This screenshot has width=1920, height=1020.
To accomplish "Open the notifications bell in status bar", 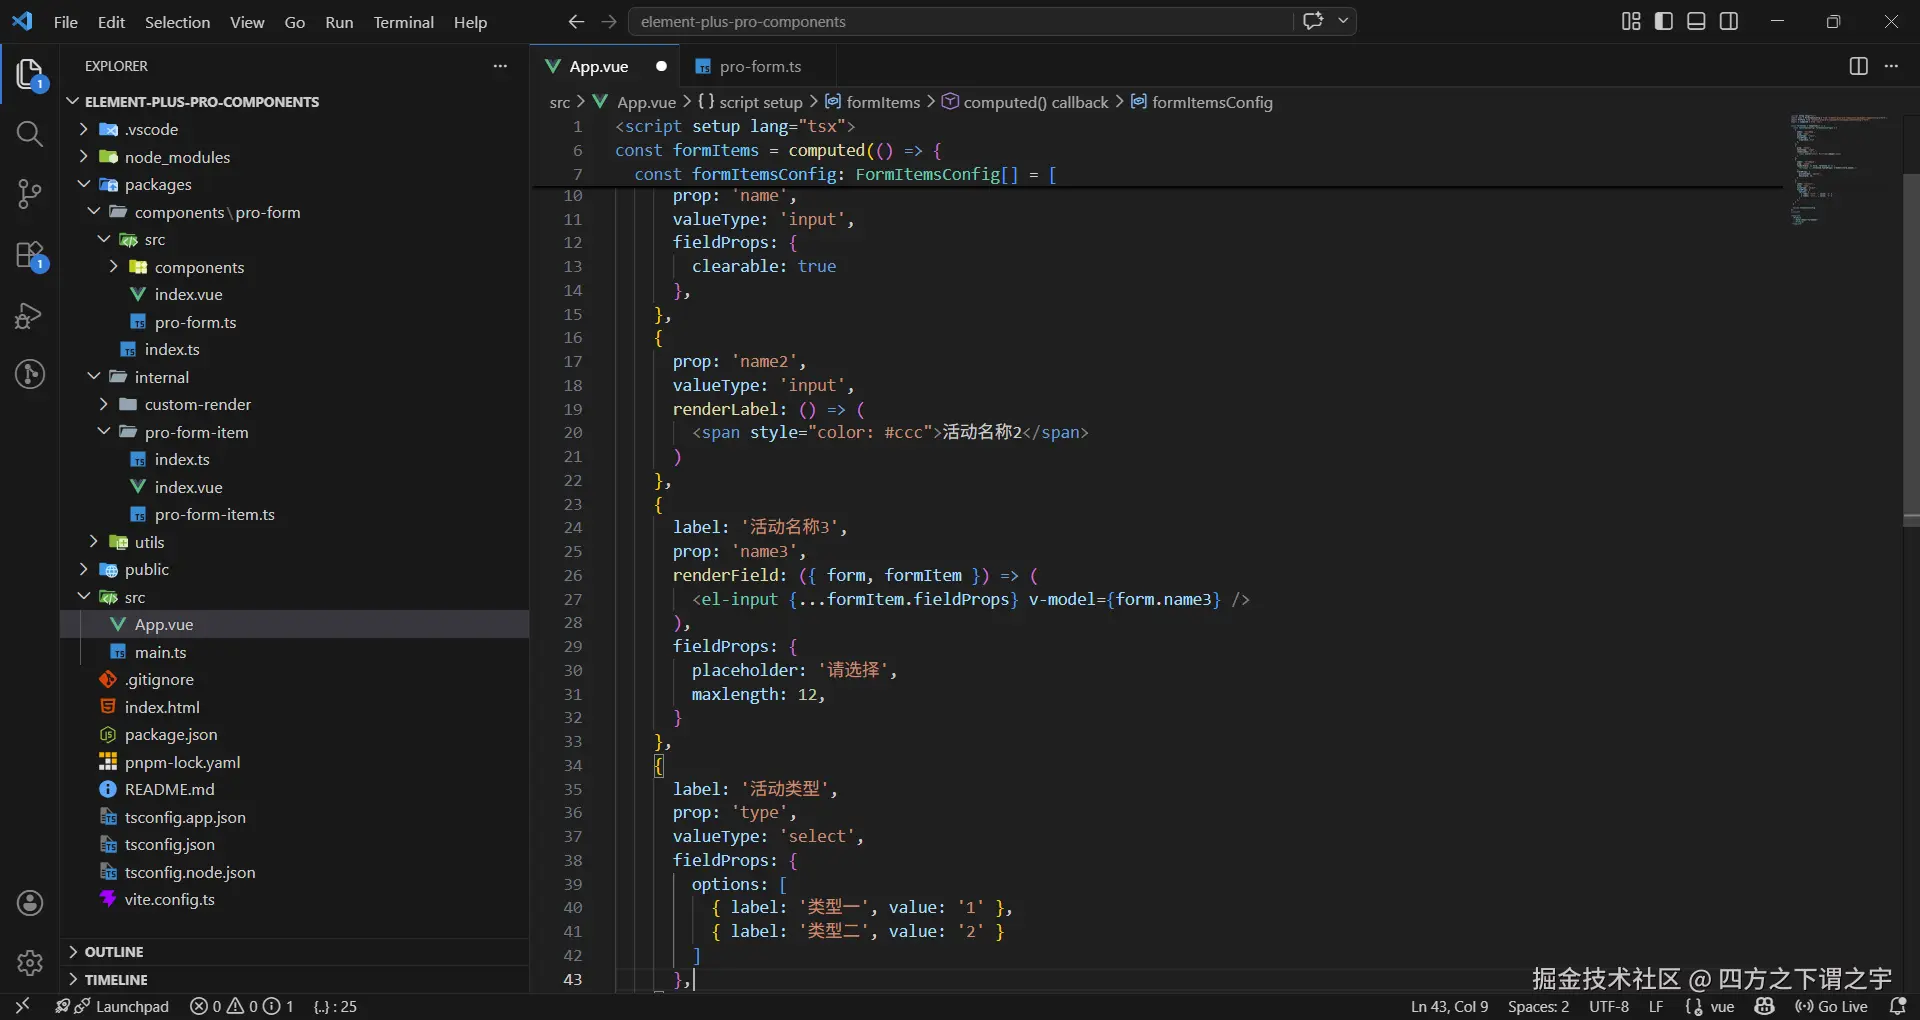I will click(1897, 1006).
